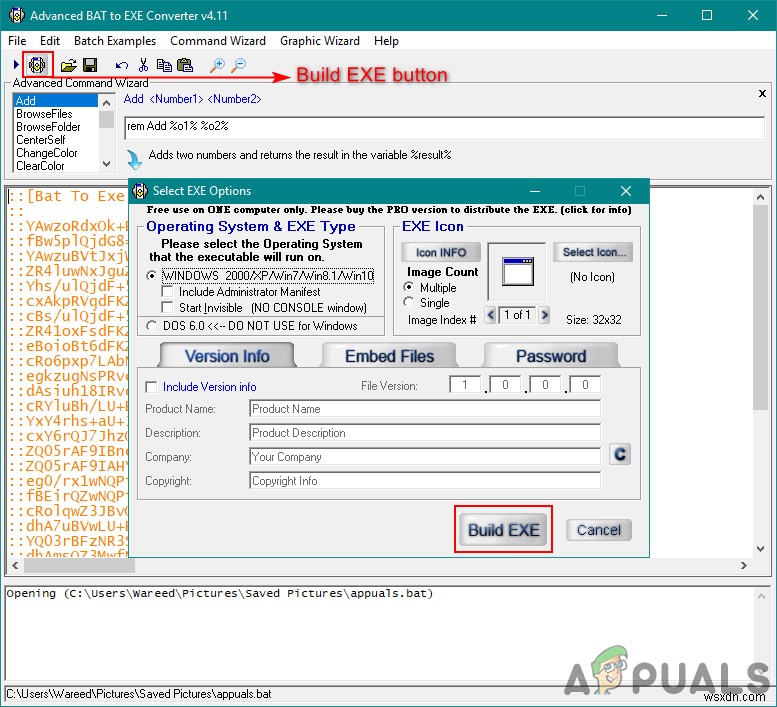Click the Build EXE toolbar icon

(x=37, y=64)
